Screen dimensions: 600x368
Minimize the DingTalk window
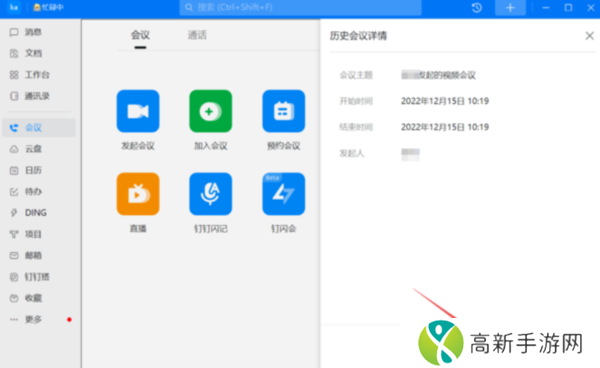point(546,8)
